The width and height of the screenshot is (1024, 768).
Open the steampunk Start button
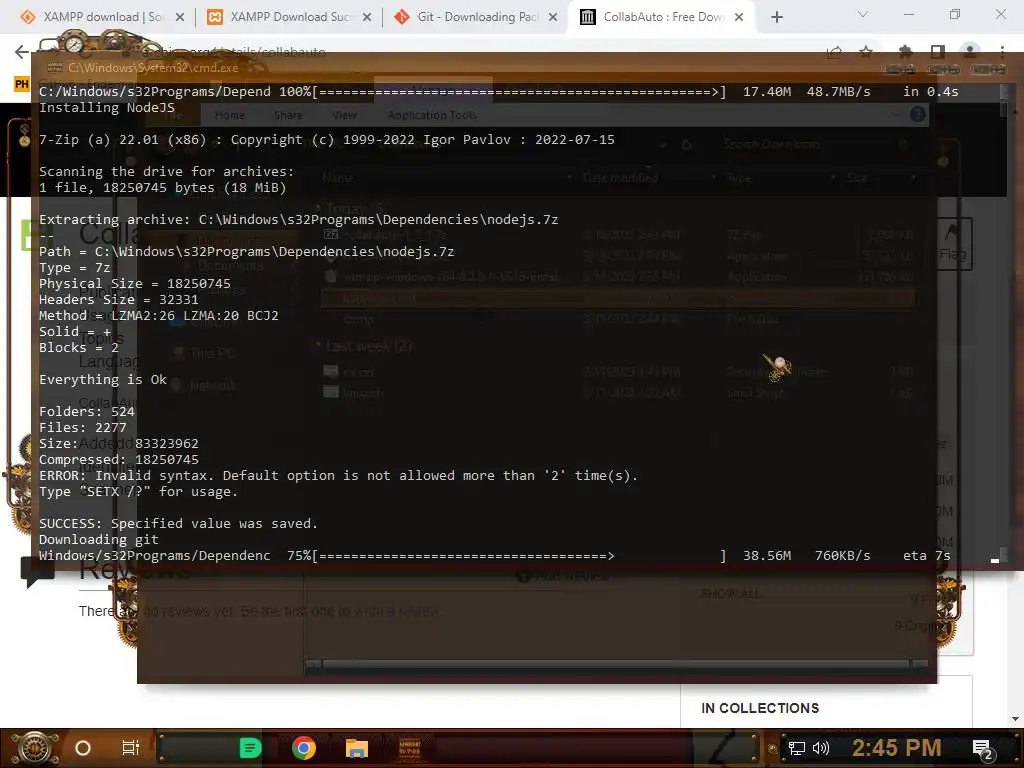(34, 748)
